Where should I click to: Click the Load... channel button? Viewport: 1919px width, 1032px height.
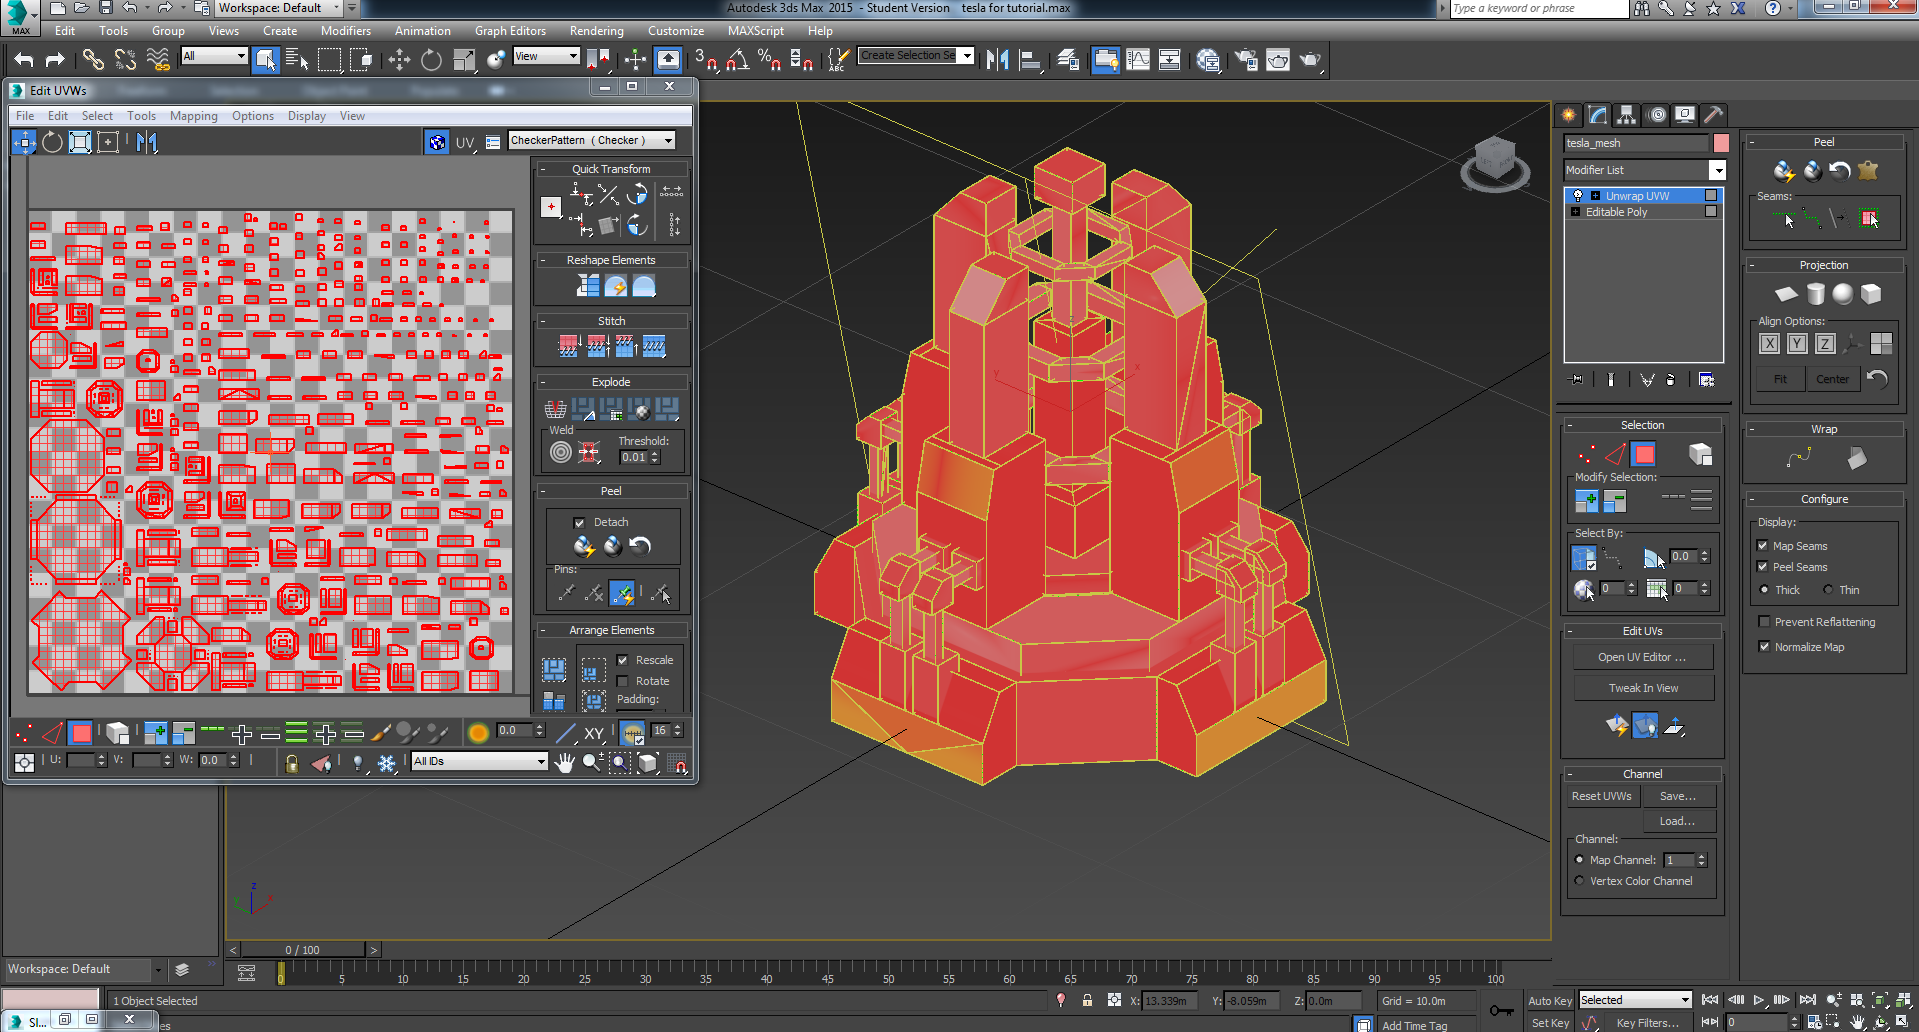[x=1678, y=821]
